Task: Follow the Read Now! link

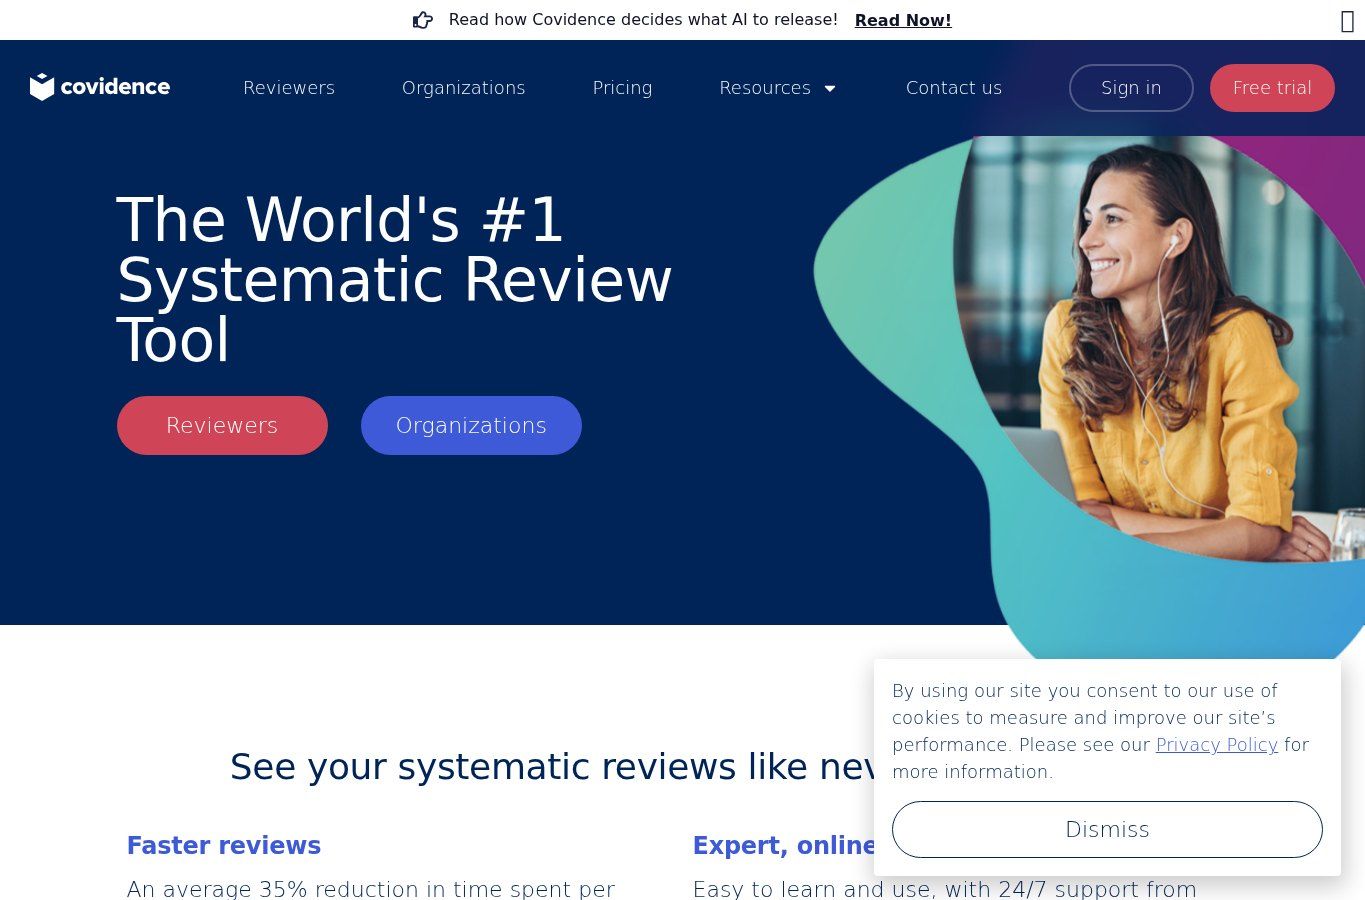Action: [903, 20]
